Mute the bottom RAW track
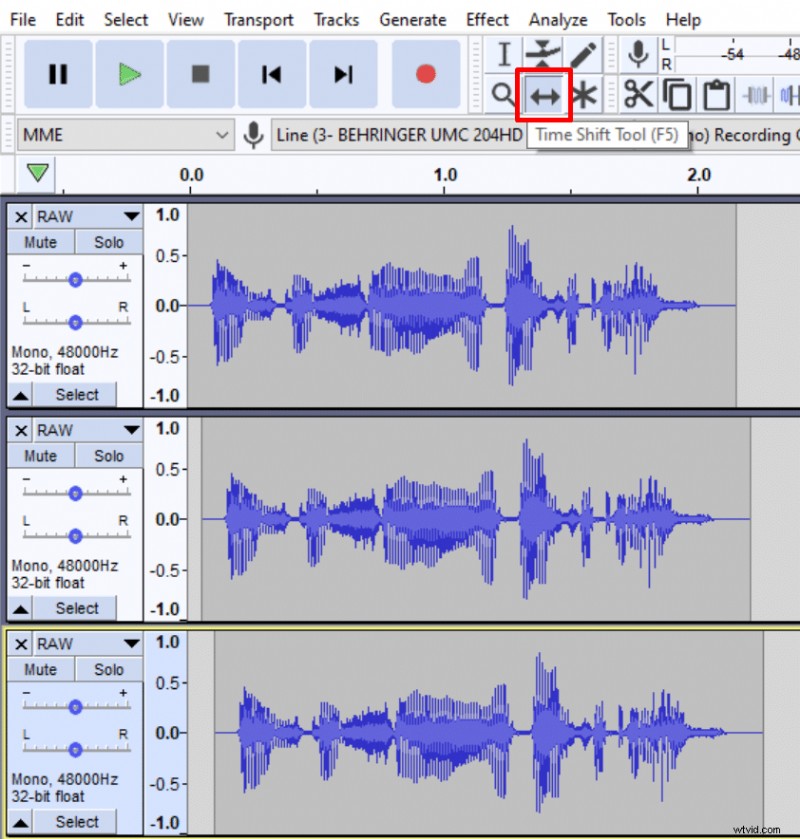The height and width of the screenshot is (839, 800). 40,669
